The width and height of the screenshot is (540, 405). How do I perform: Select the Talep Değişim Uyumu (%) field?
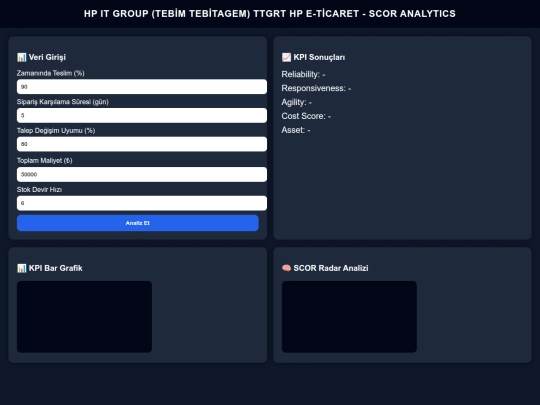[142, 144]
